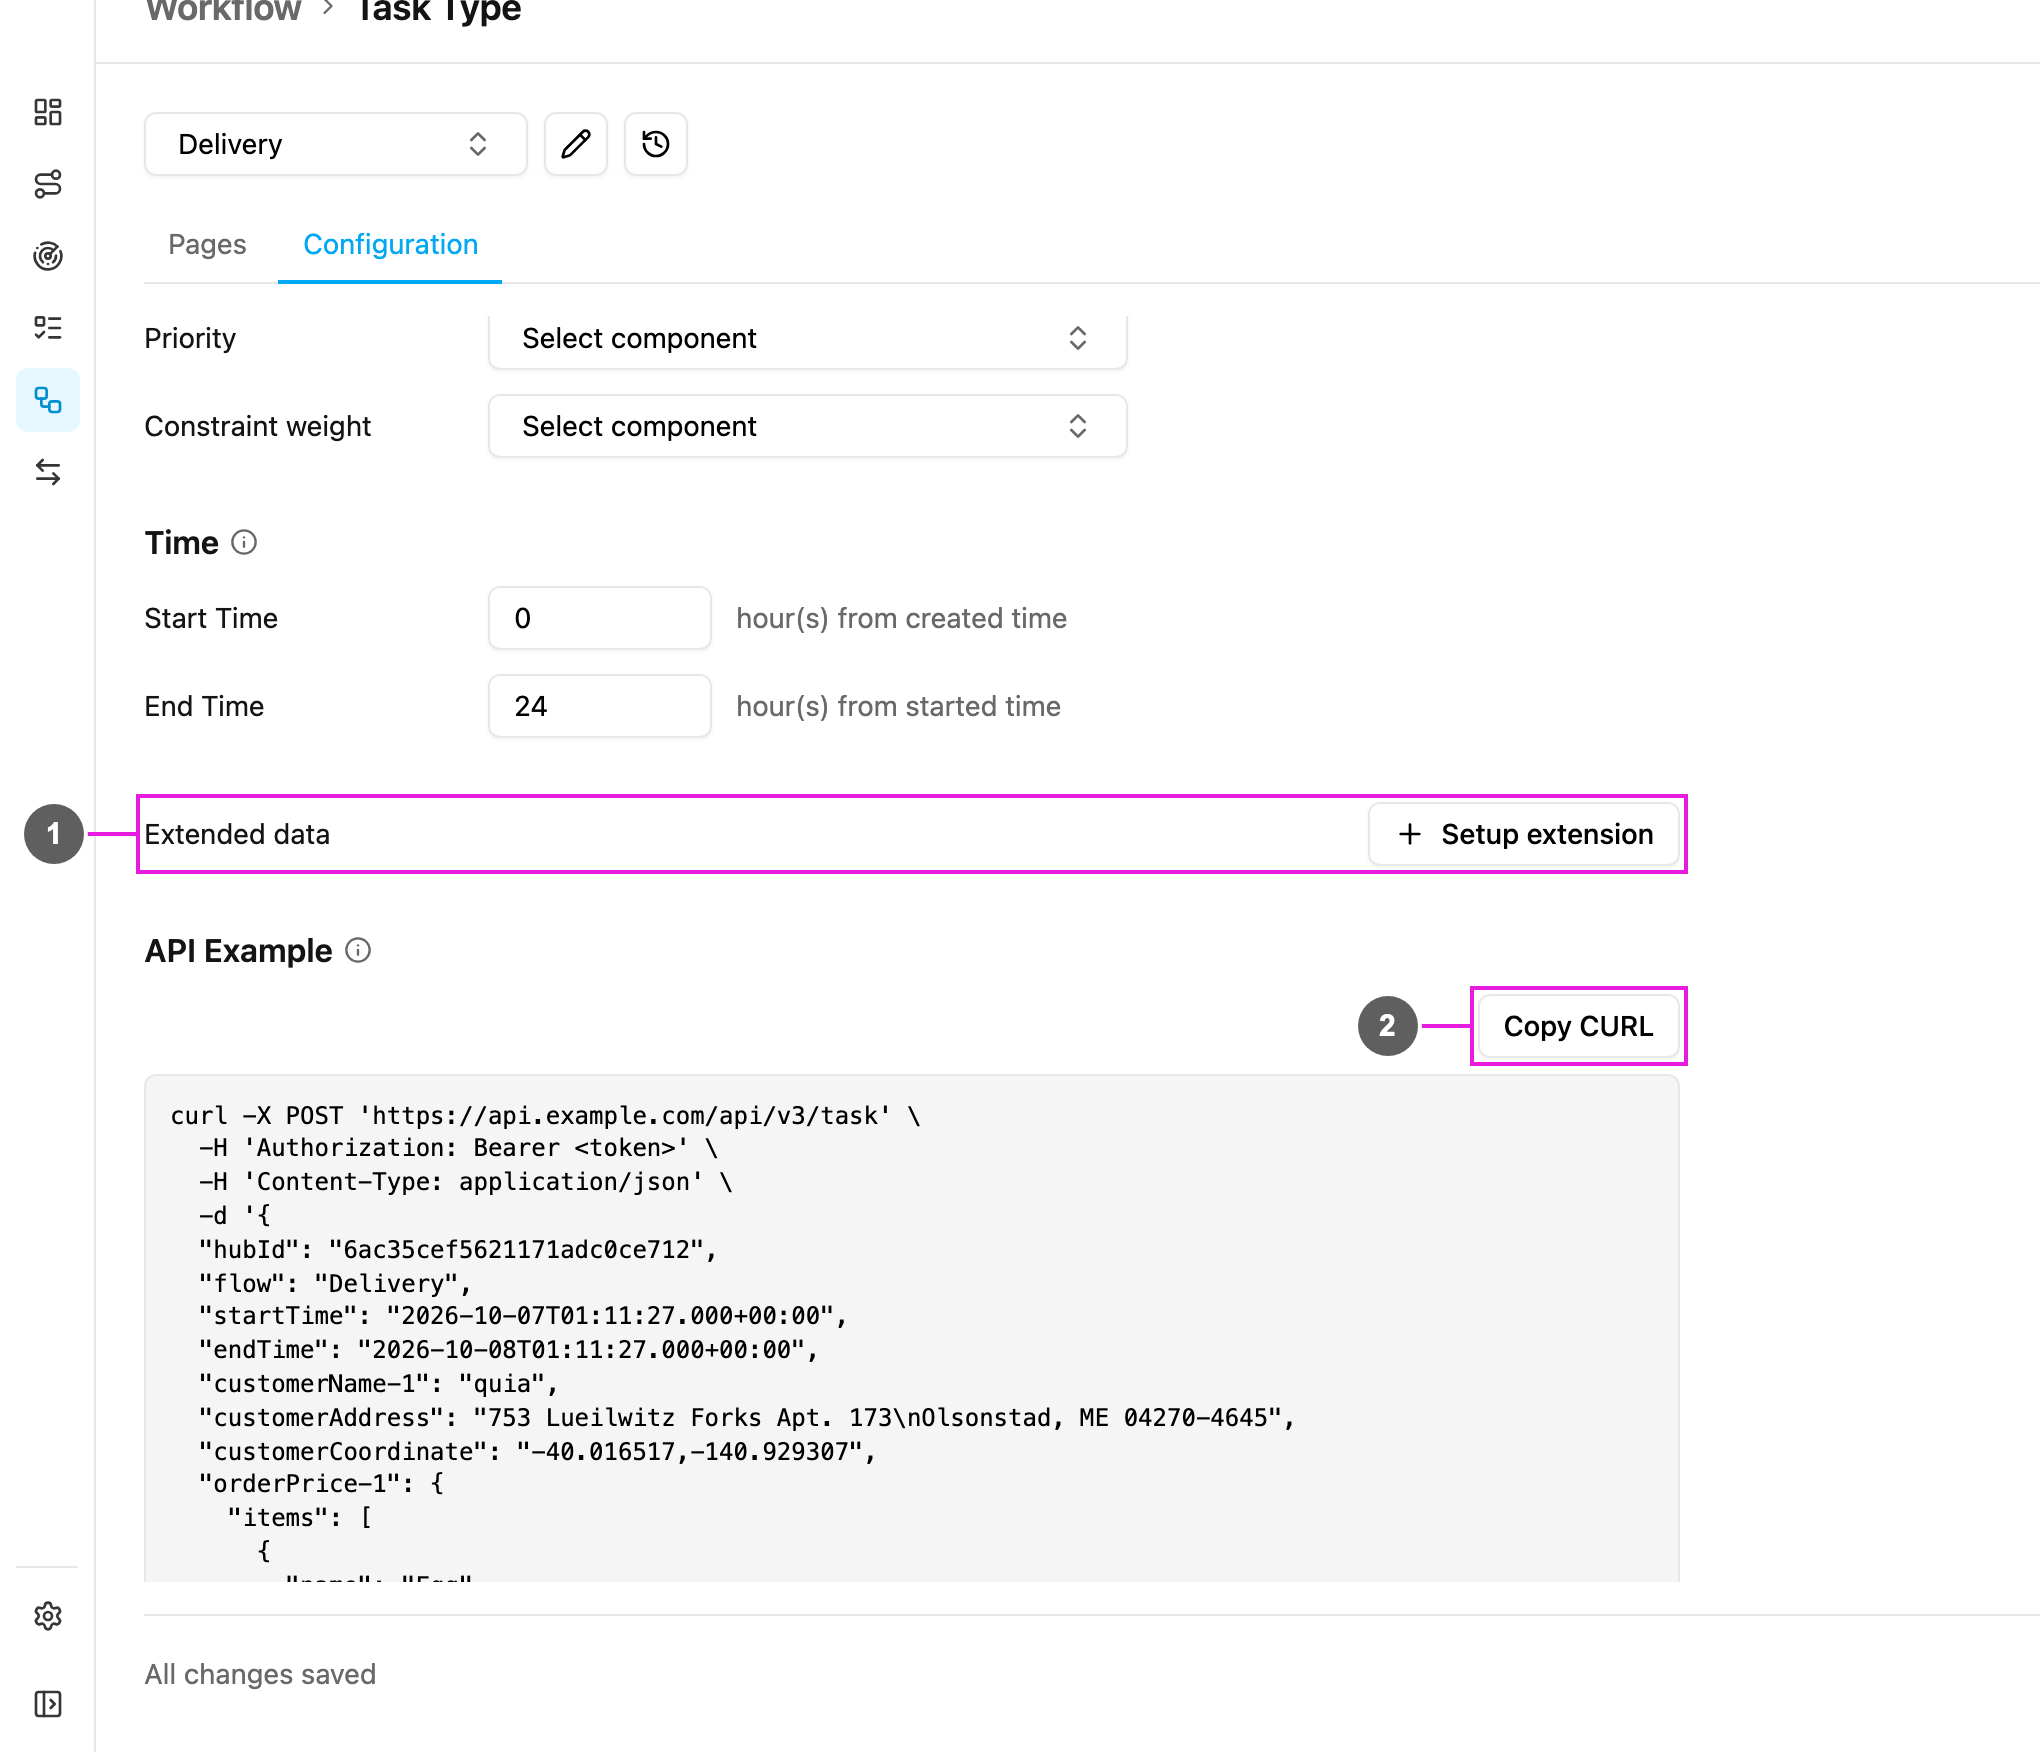
Task: Click the Copy CURL button
Action: click(x=1578, y=1026)
